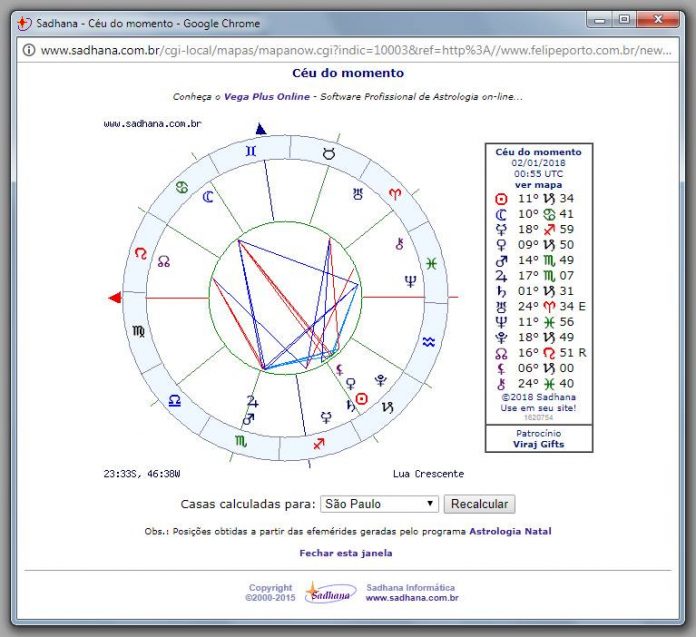
Task: Click the Aquarius sign on zodiac wheel
Action: point(429,342)
